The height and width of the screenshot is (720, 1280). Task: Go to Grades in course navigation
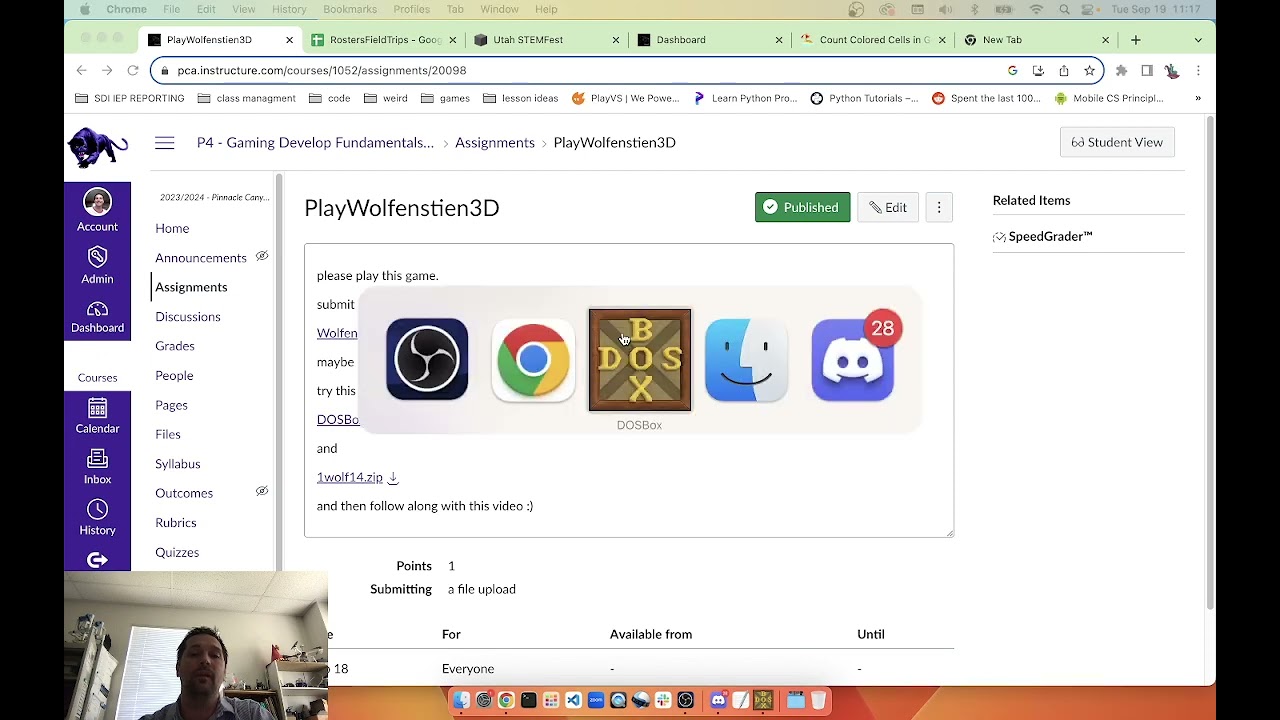175,346
